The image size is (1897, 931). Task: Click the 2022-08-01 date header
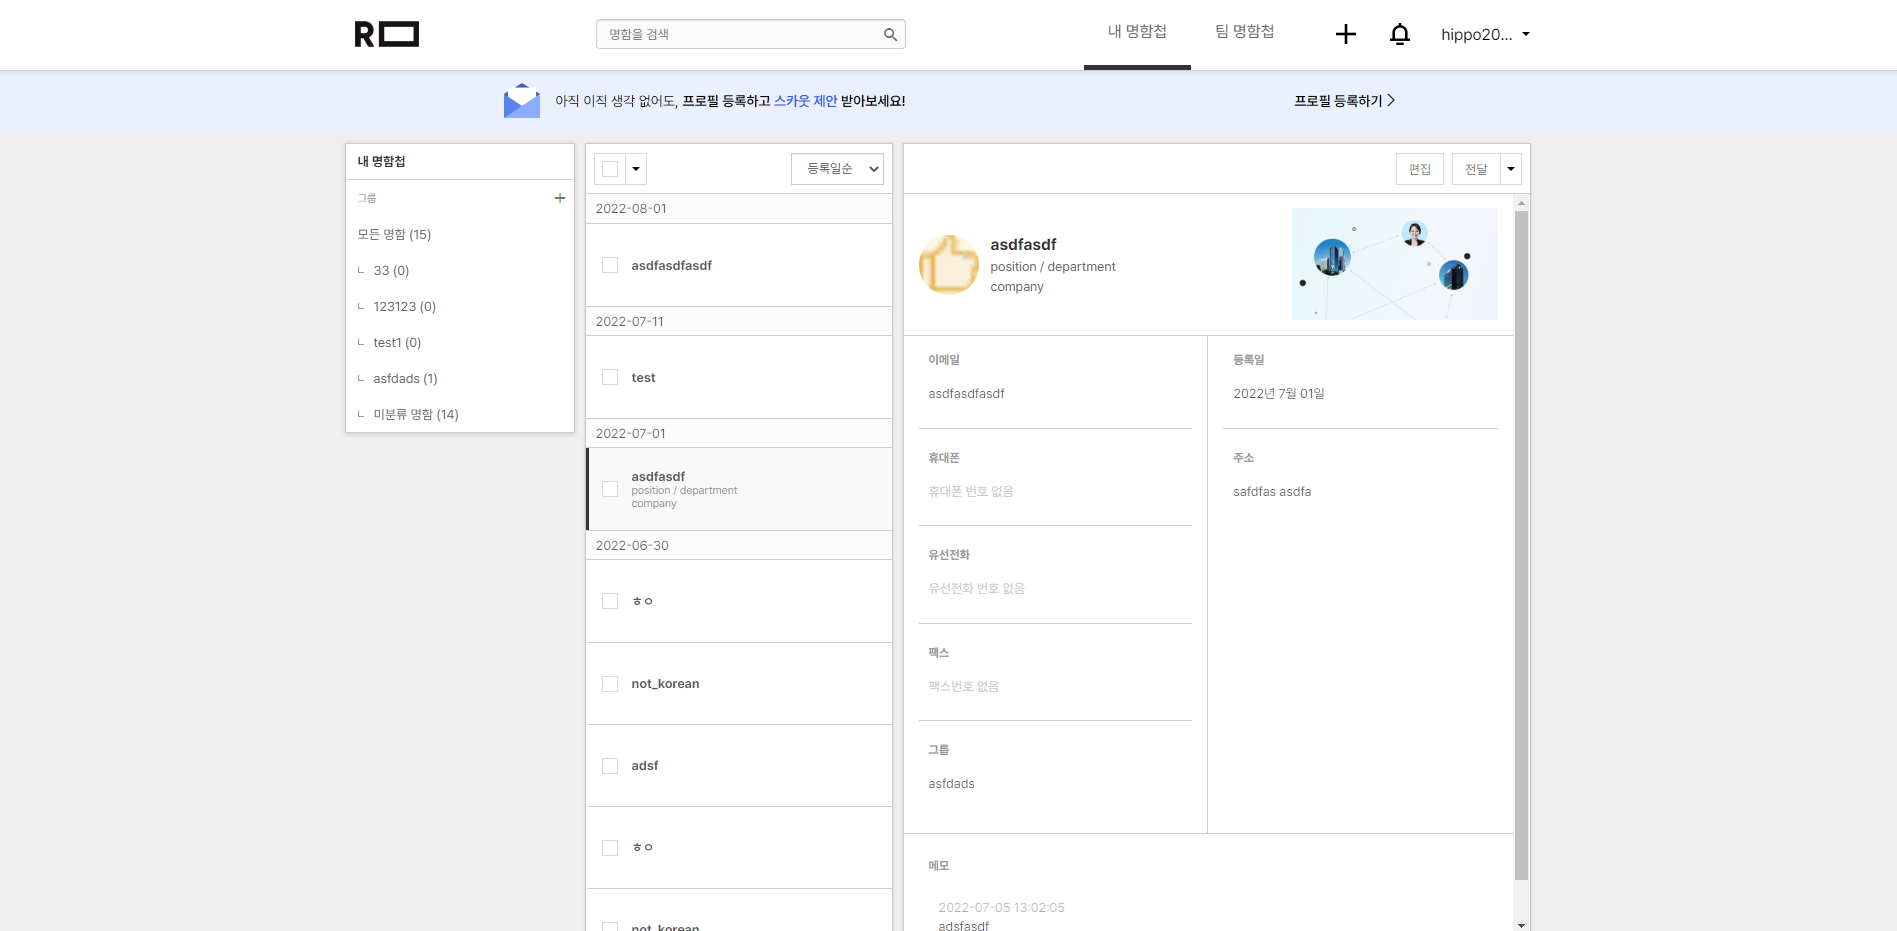(x=739, y=208)
